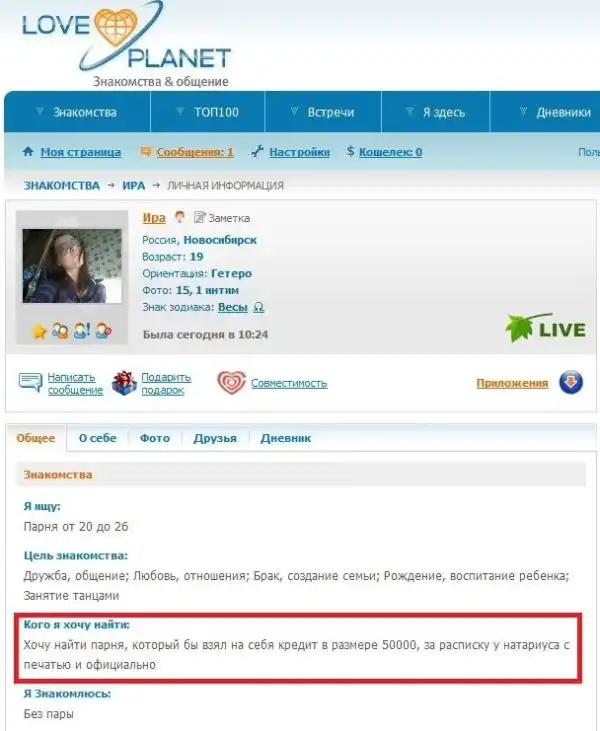The image size is (600, 731).
Task: Click the Приложения link
Action: point(512,383)
